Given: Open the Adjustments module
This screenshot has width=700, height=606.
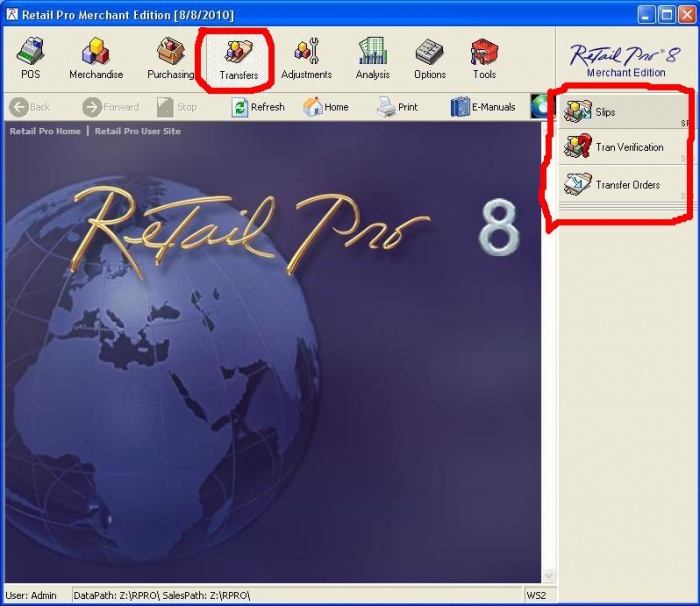Looking at the screenshot, I should click(x=306, y=59).
